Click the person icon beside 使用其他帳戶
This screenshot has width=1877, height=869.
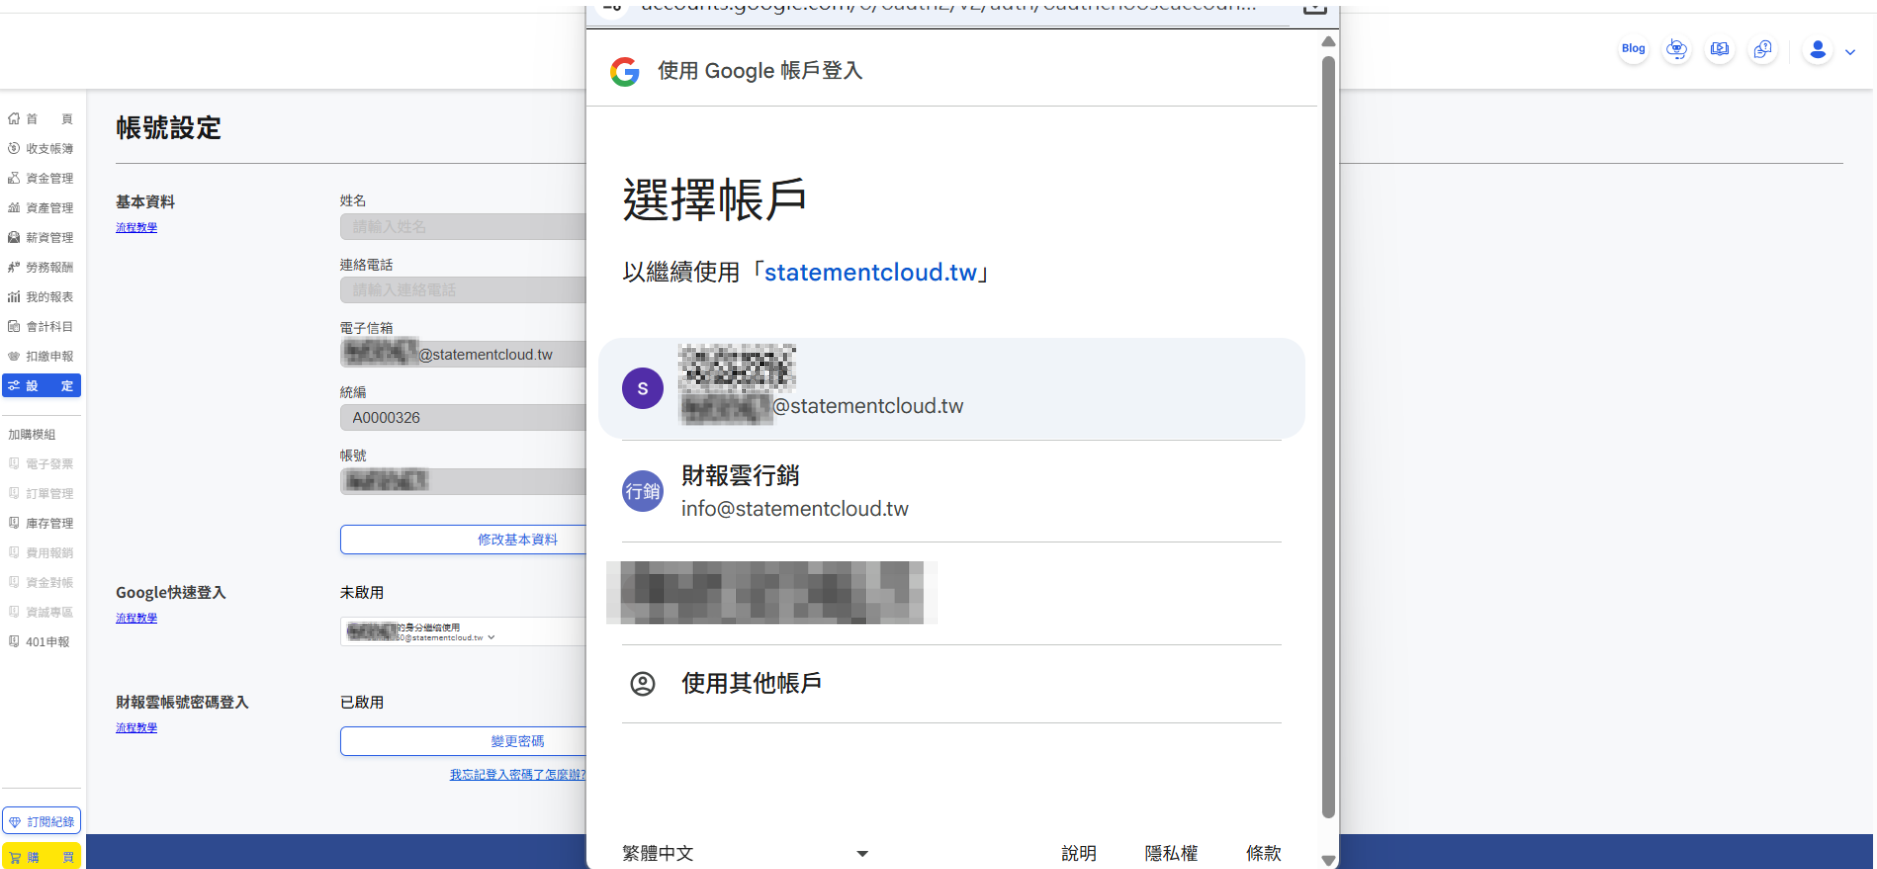tap(643, 684)
